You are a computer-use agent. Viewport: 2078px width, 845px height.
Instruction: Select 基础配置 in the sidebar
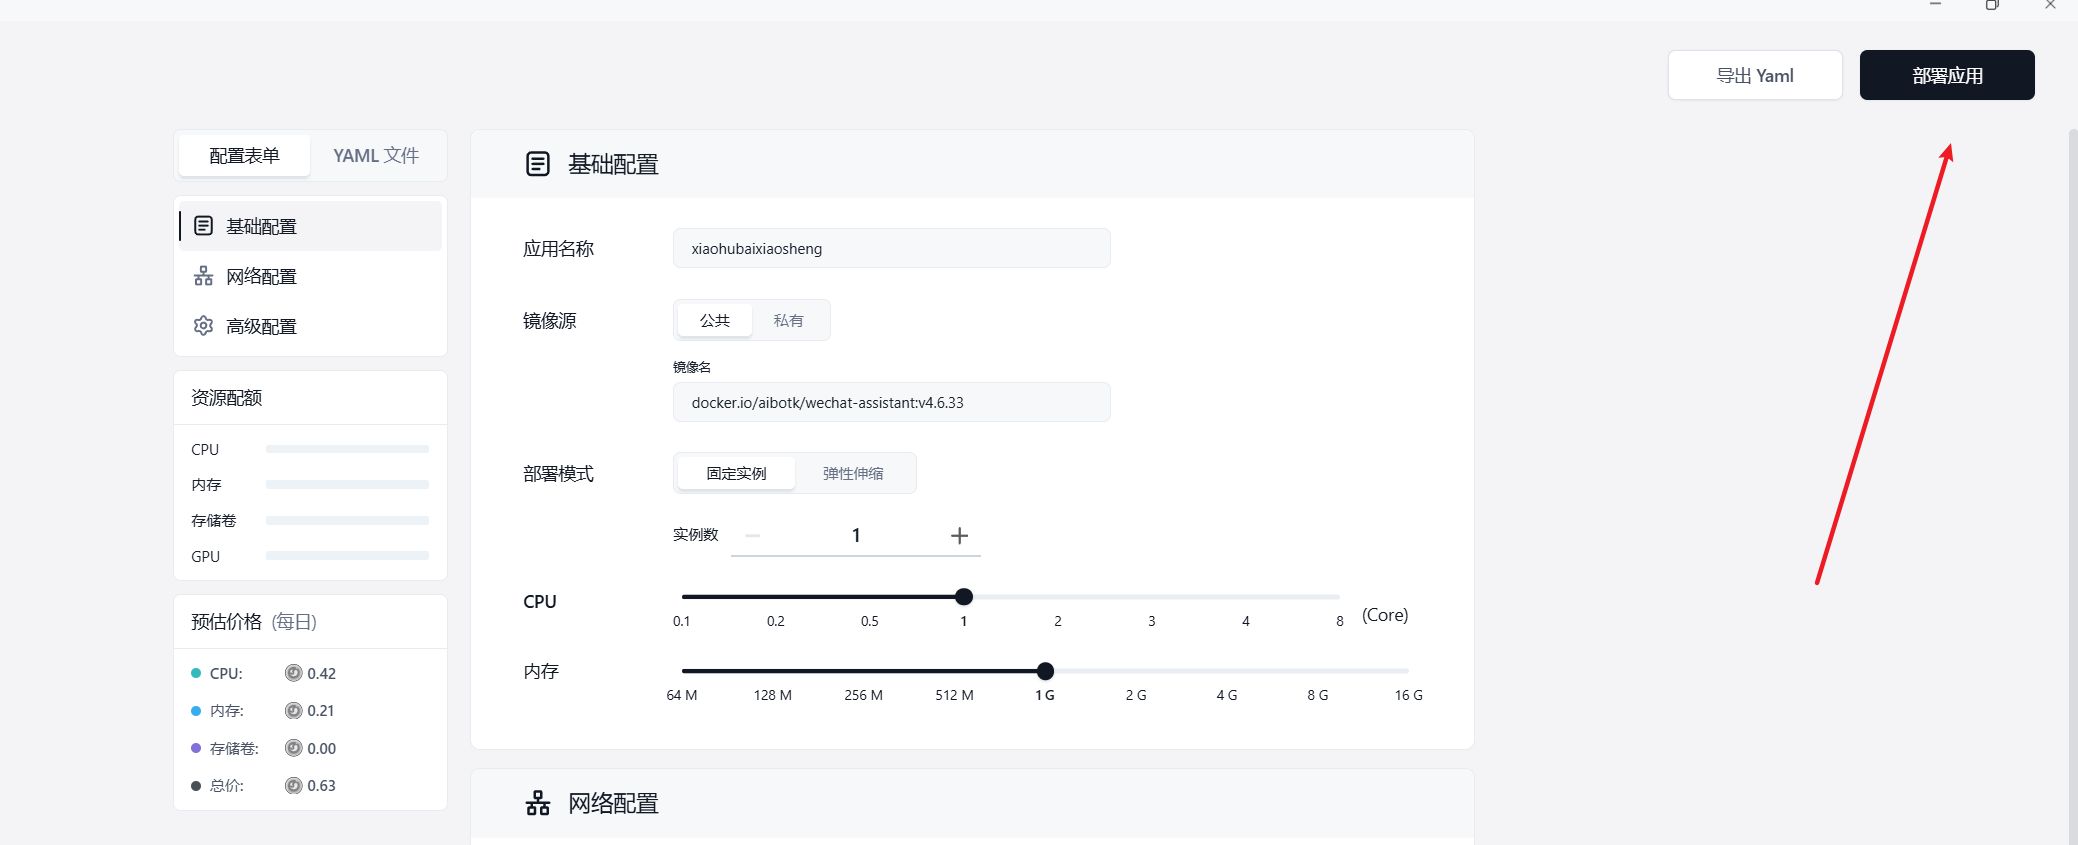[x=310, y=226]
